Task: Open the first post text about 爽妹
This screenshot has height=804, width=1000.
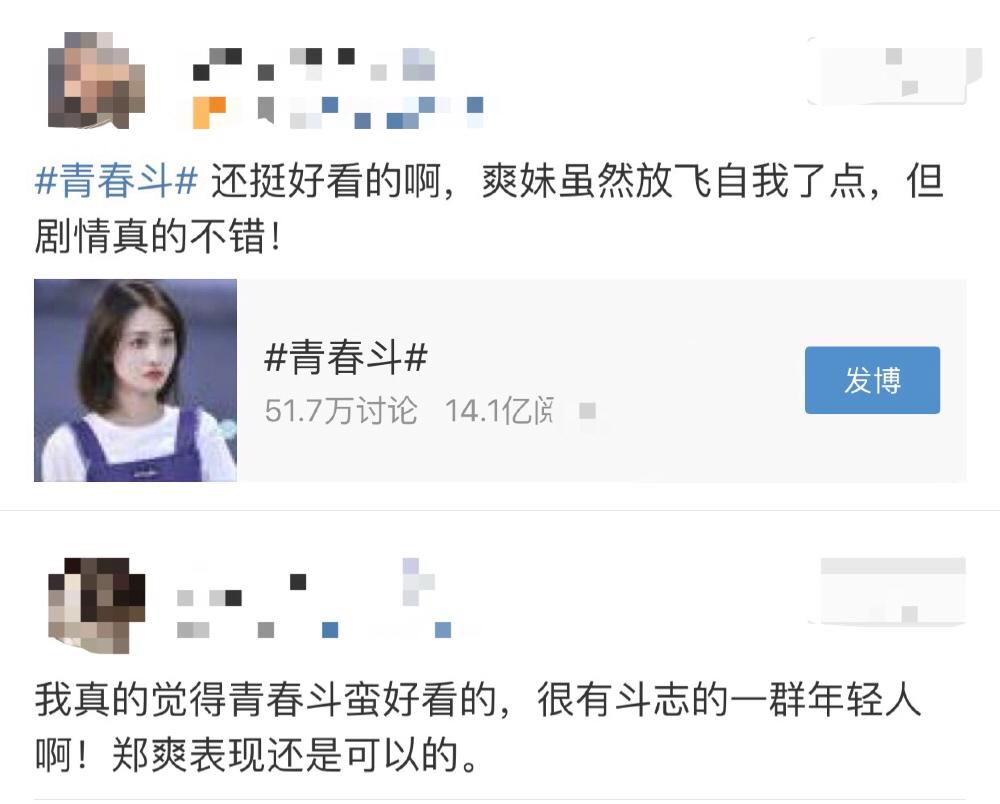Action: pos(489,209)
